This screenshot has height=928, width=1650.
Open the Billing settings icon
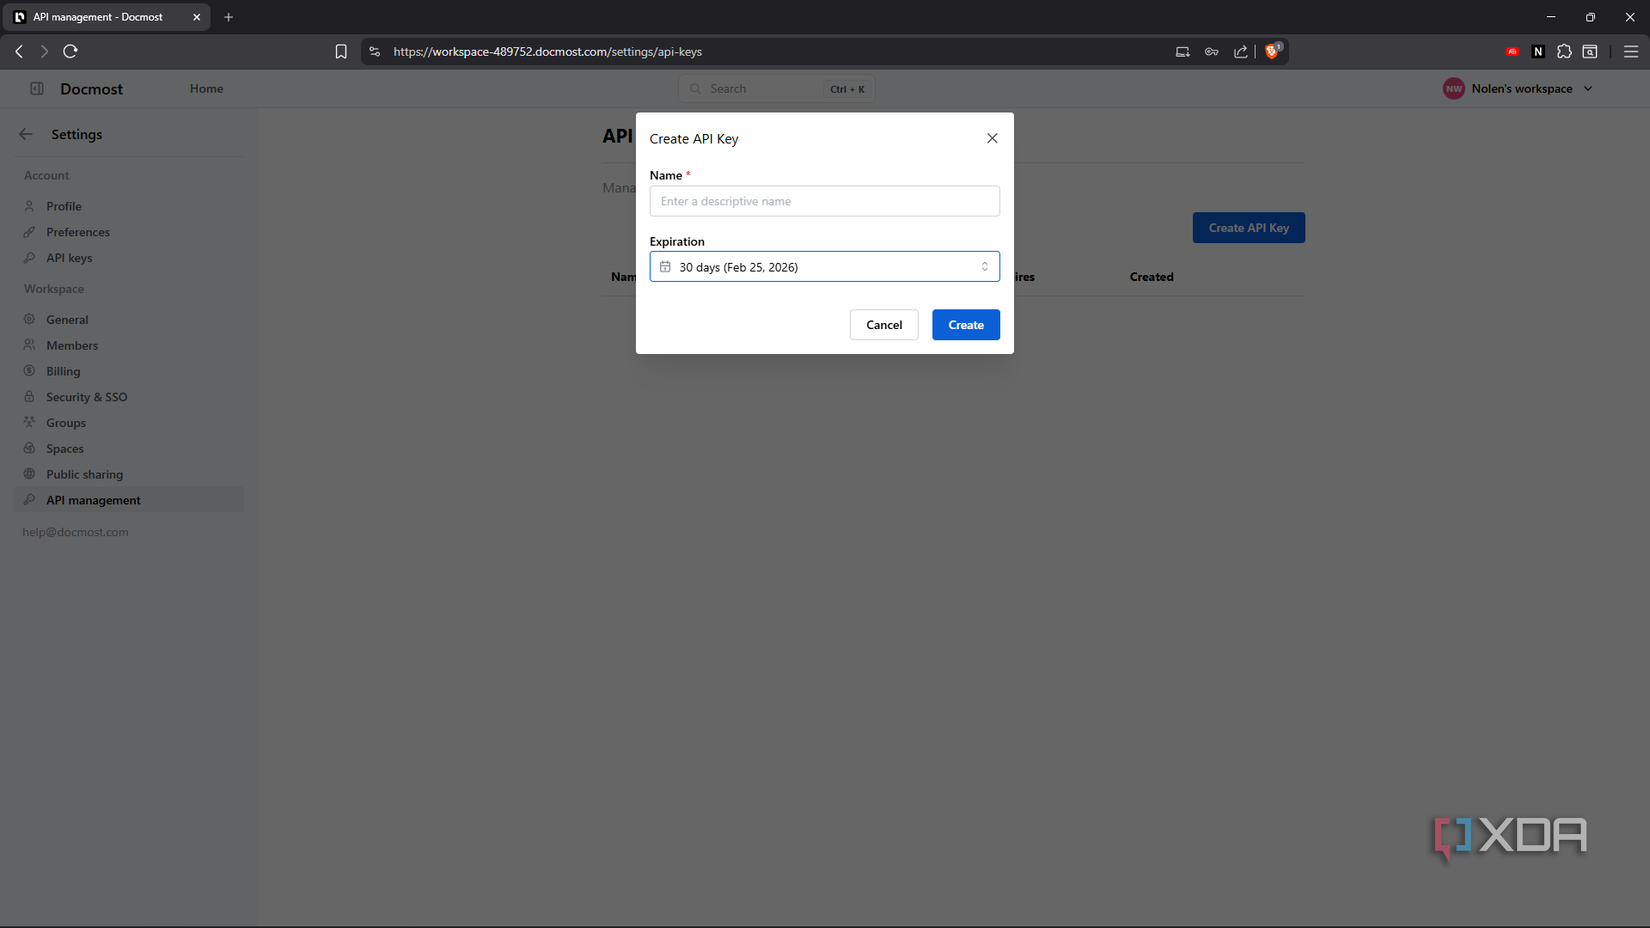coord(31,371)
